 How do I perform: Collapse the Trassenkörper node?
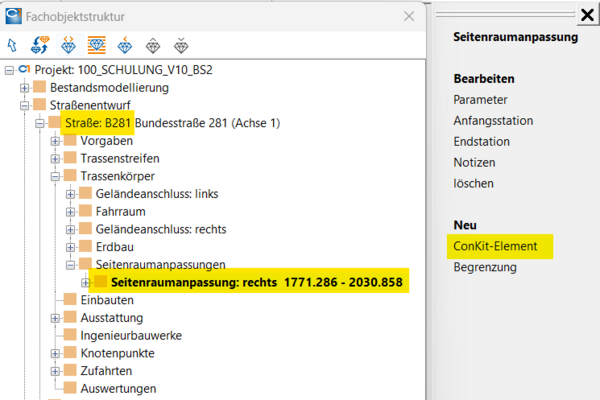point(55,176)
